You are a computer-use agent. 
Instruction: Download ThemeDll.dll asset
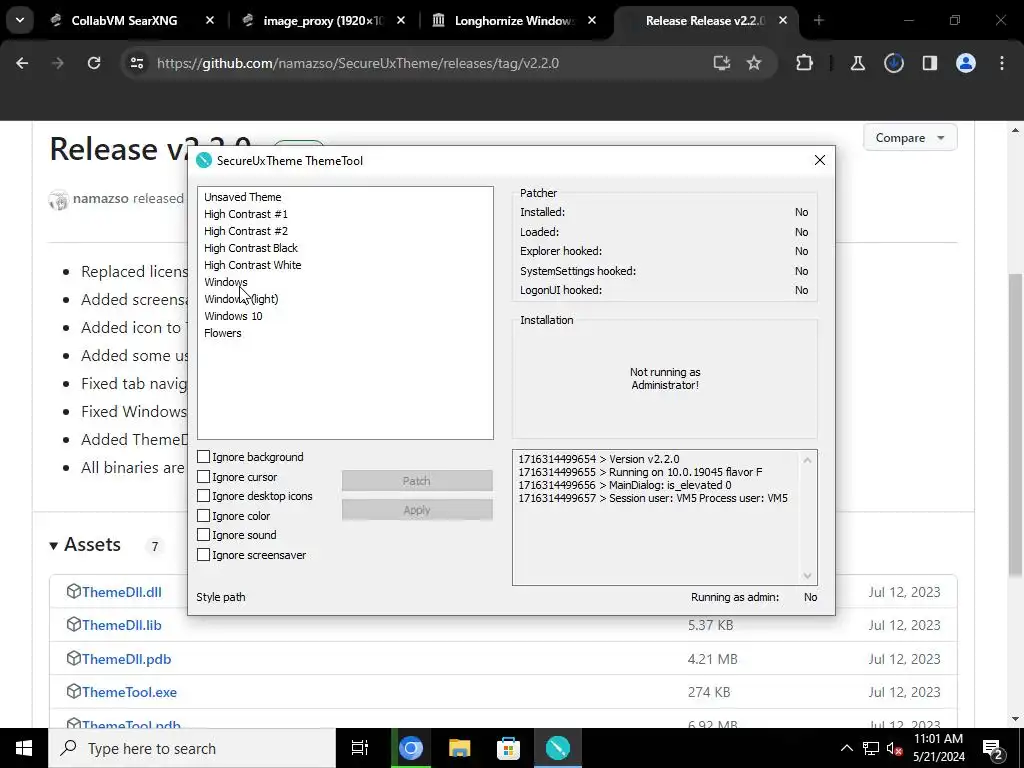(x=121, y=592)
